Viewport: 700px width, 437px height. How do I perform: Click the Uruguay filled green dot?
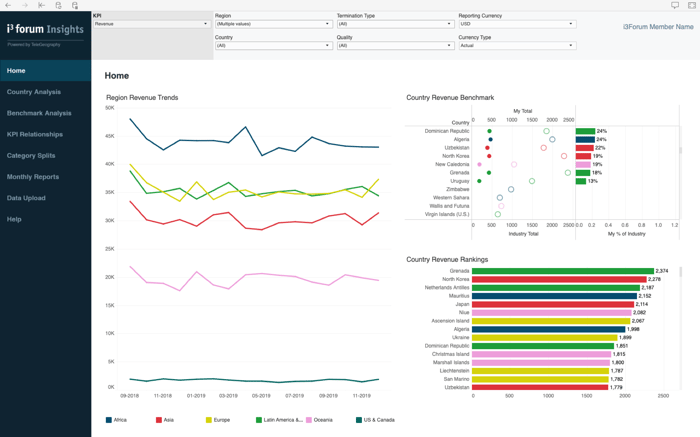pos(479,181)
